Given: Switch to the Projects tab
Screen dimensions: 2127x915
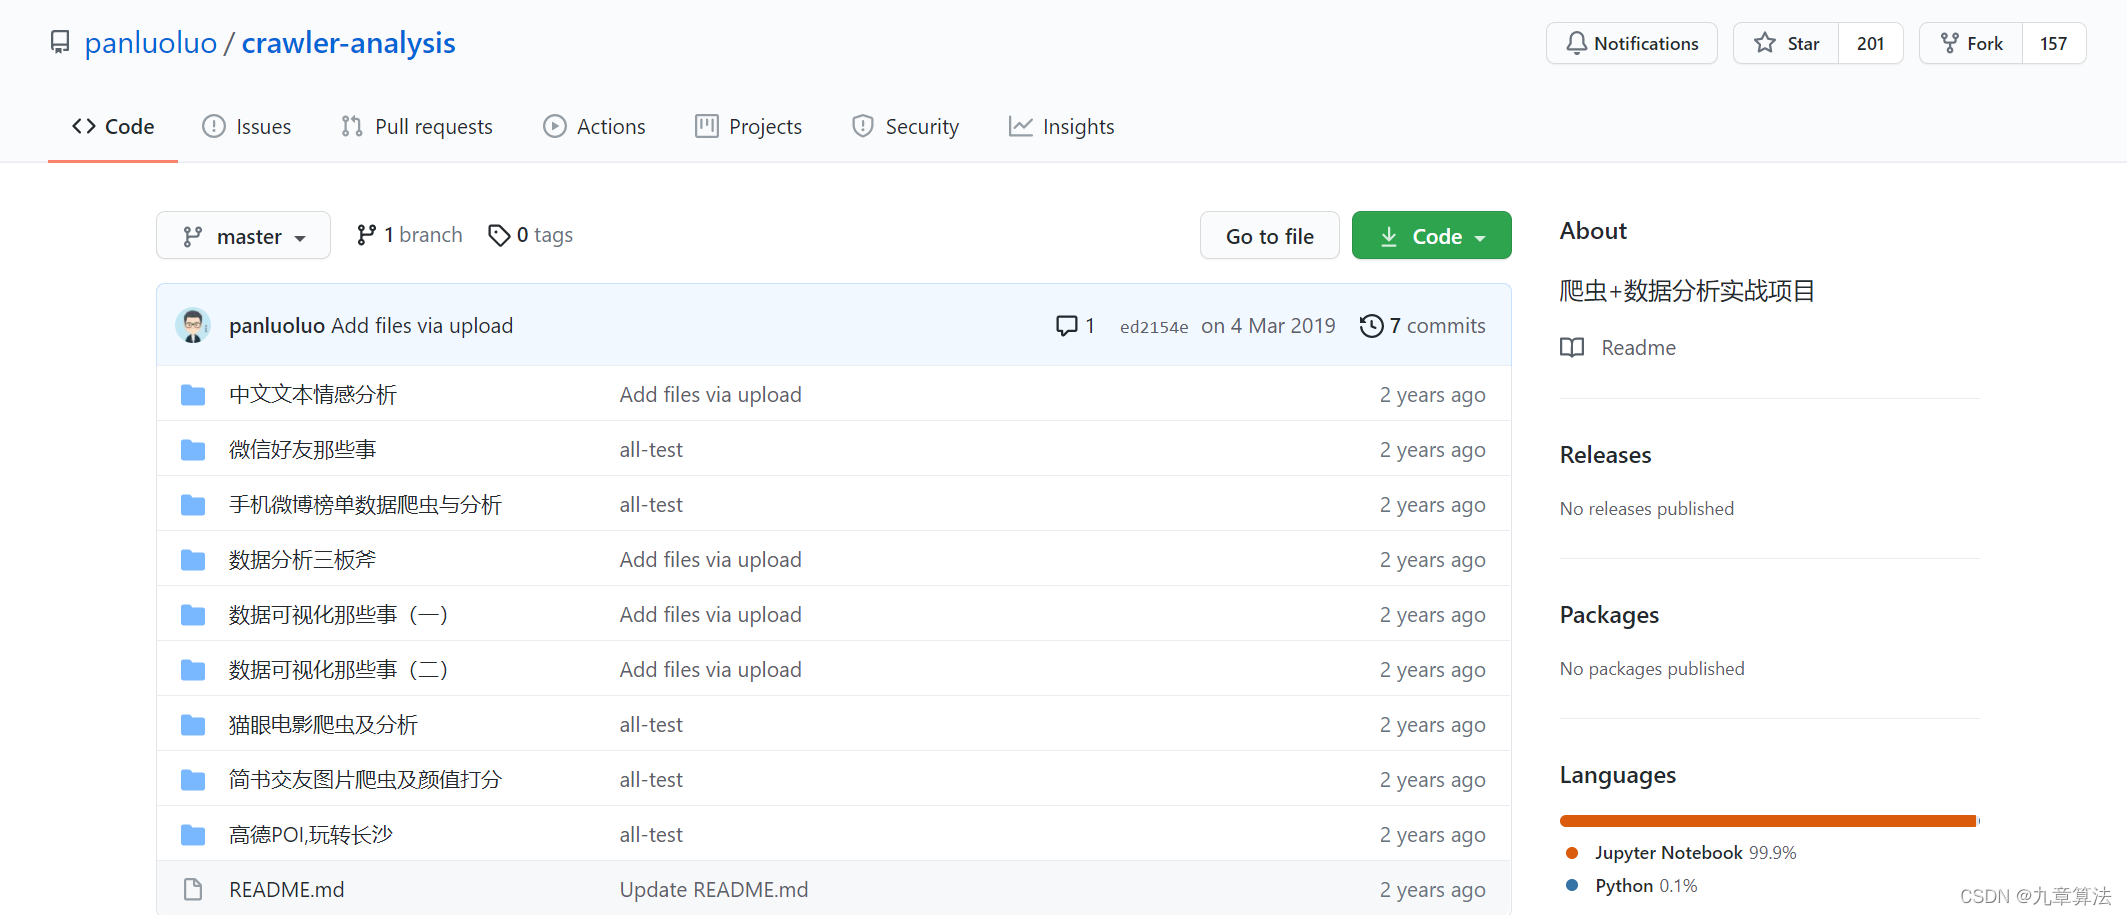Looking at the screenshot, I should [x=749, y=127].
